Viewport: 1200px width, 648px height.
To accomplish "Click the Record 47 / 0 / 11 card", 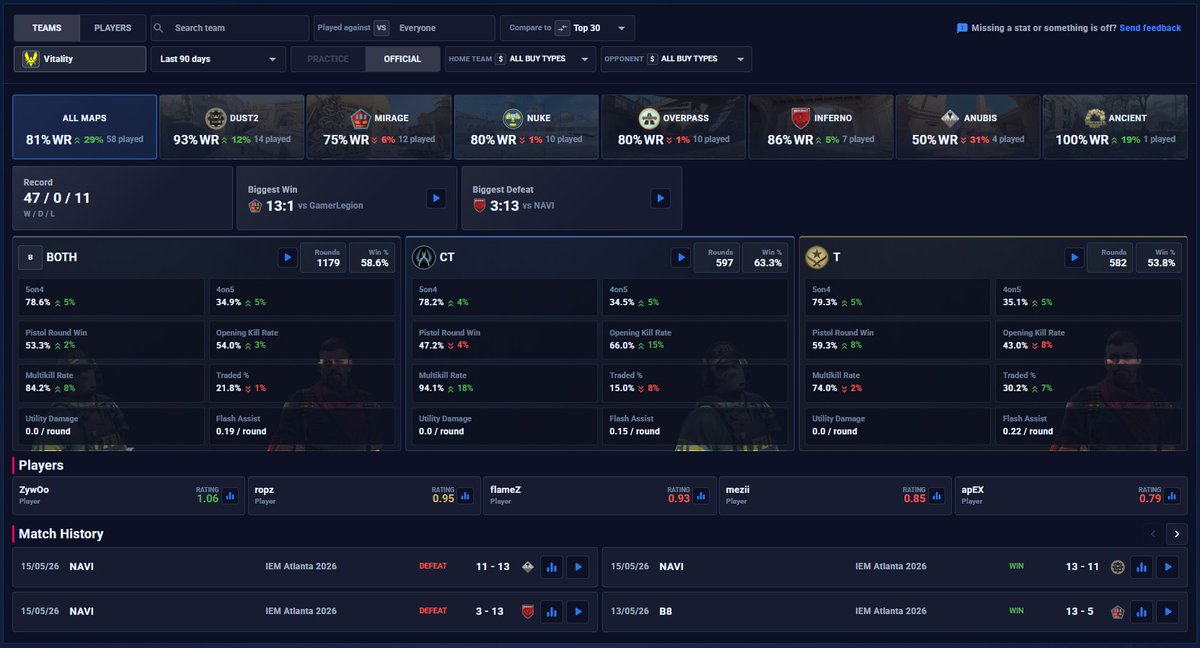I will pos(120,199).
